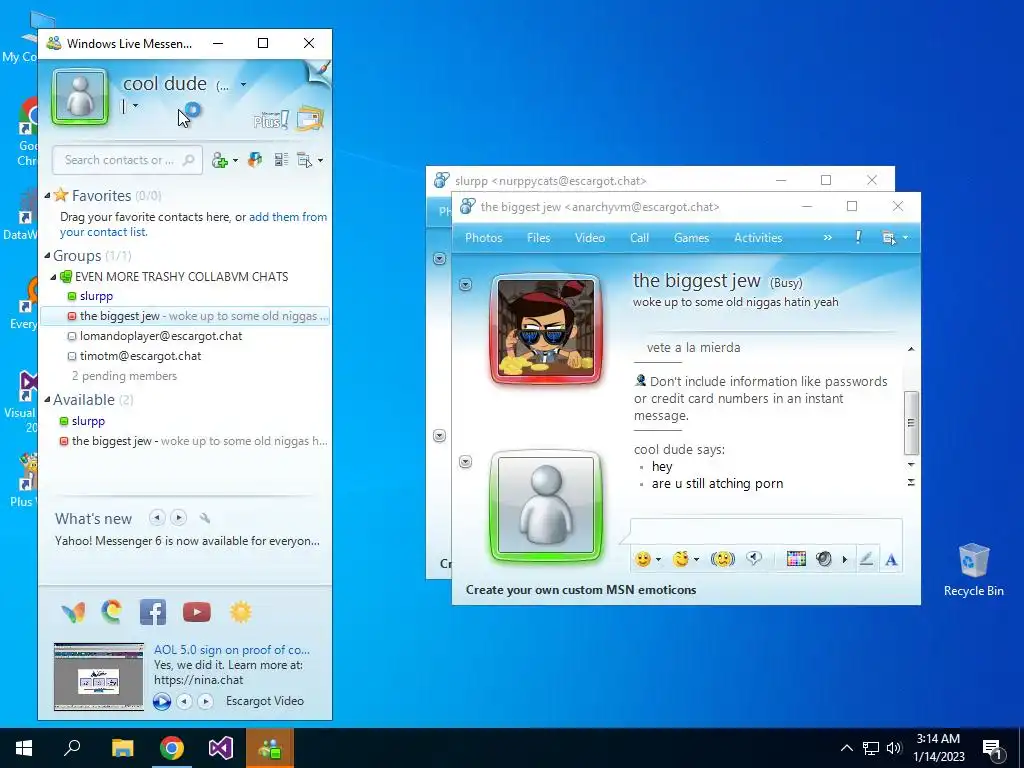This screenshot has height=768, width=1024.
Task: Open the show menu dropdown arrow in Messenger
Action: [x=320, y=161]
